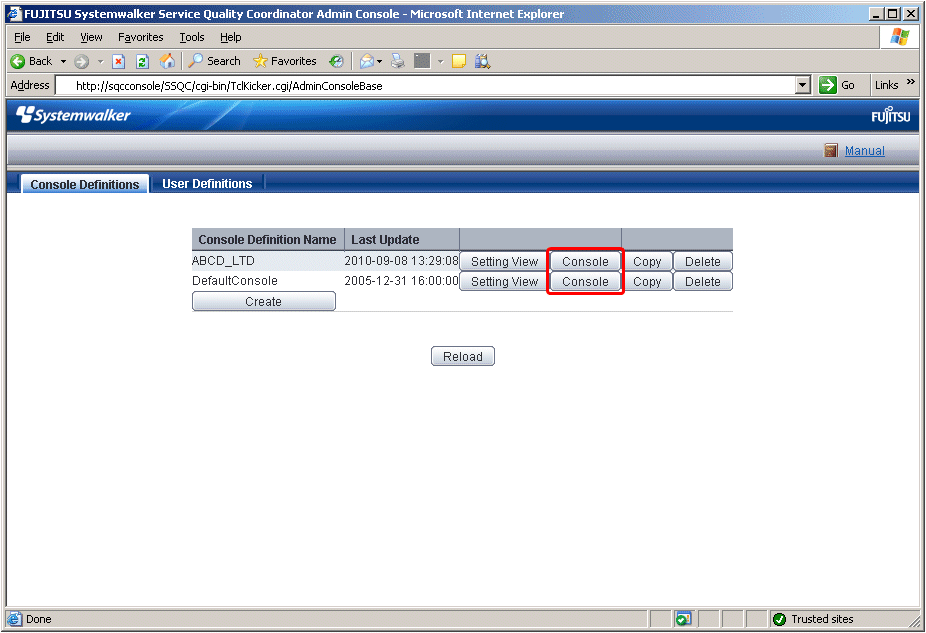
Task: Click the Manual book icon
Action: (831, 151)
